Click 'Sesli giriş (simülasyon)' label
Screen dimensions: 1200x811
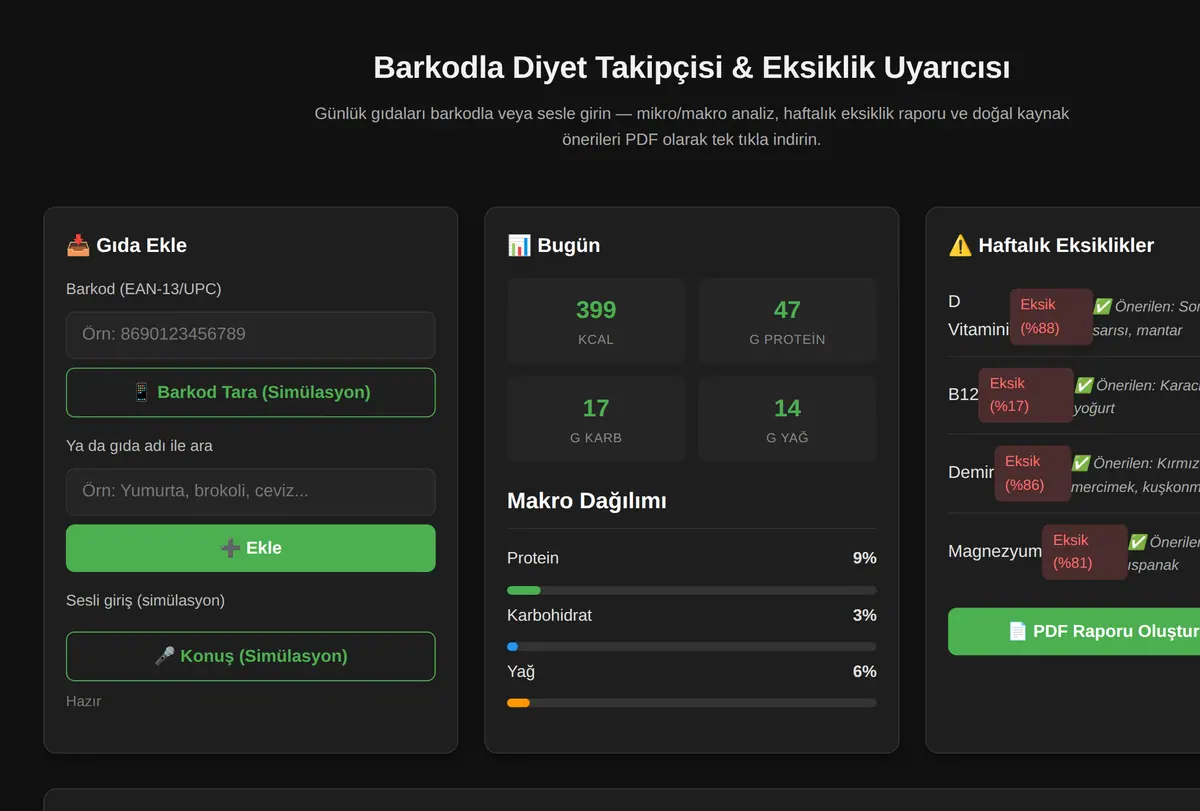pyautogui.click(x=145, y=600)
